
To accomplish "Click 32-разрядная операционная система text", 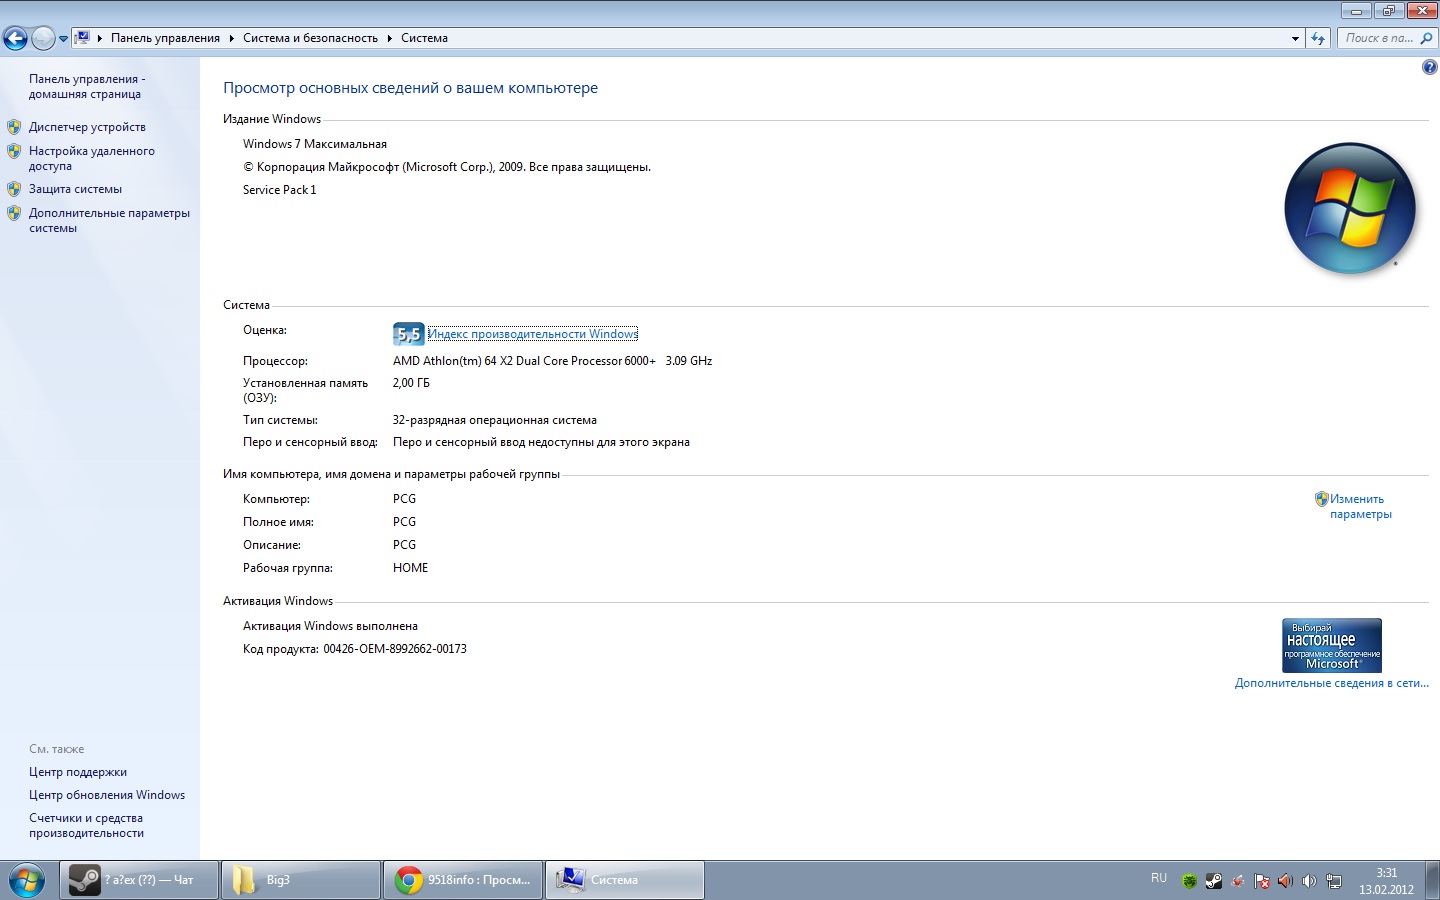I will coord(495,420).
